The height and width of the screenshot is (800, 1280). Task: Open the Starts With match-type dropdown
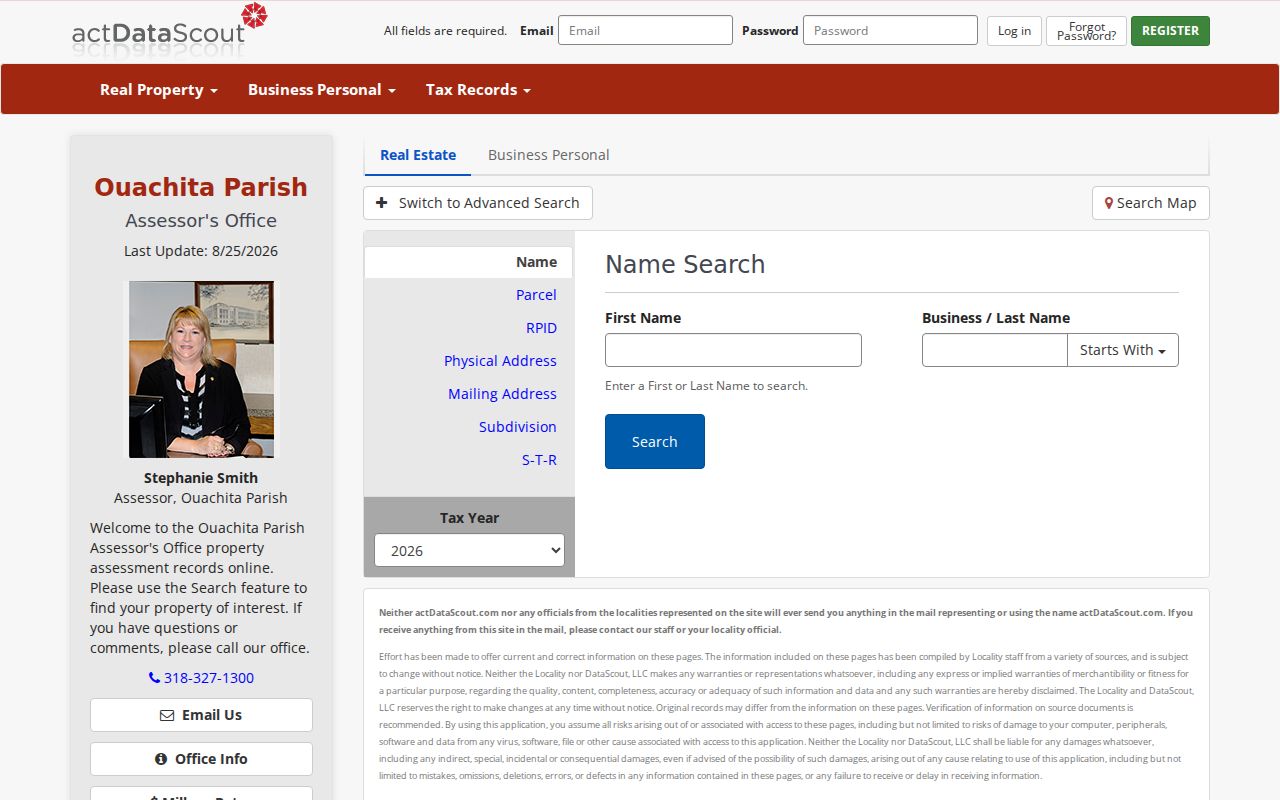coord(1123,350)
